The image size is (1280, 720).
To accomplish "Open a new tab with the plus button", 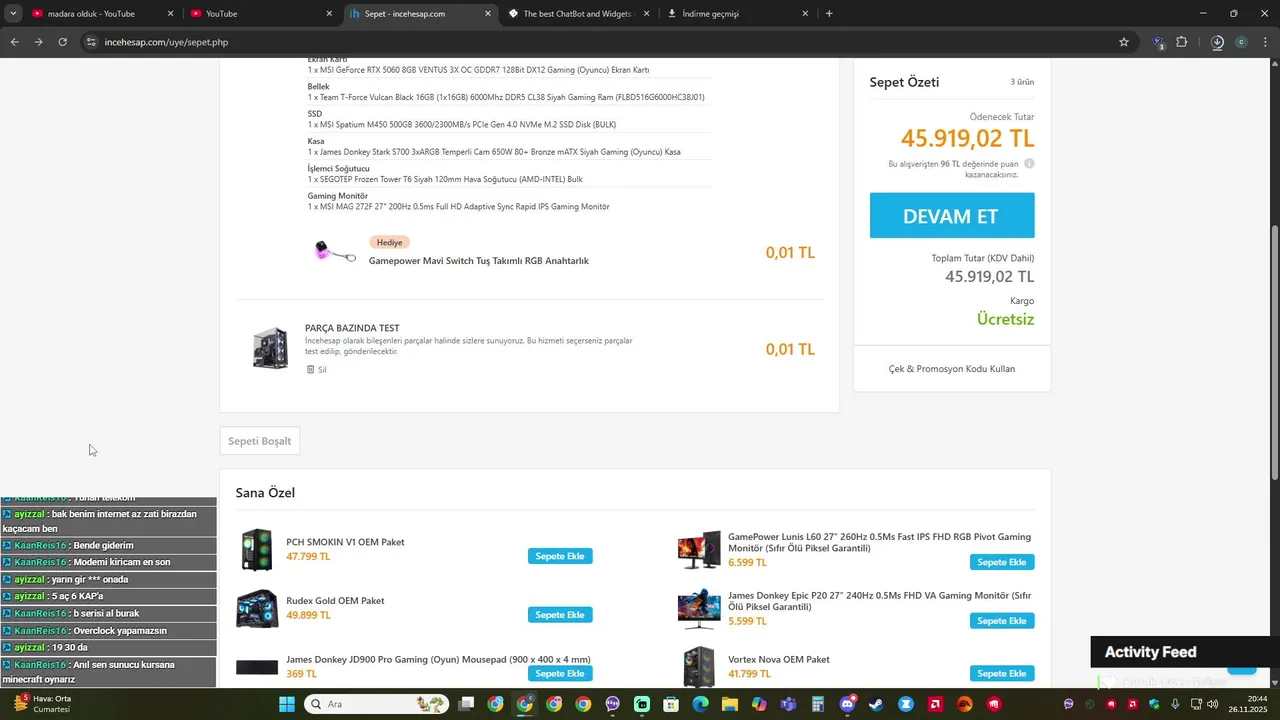I will coord(829,14).
